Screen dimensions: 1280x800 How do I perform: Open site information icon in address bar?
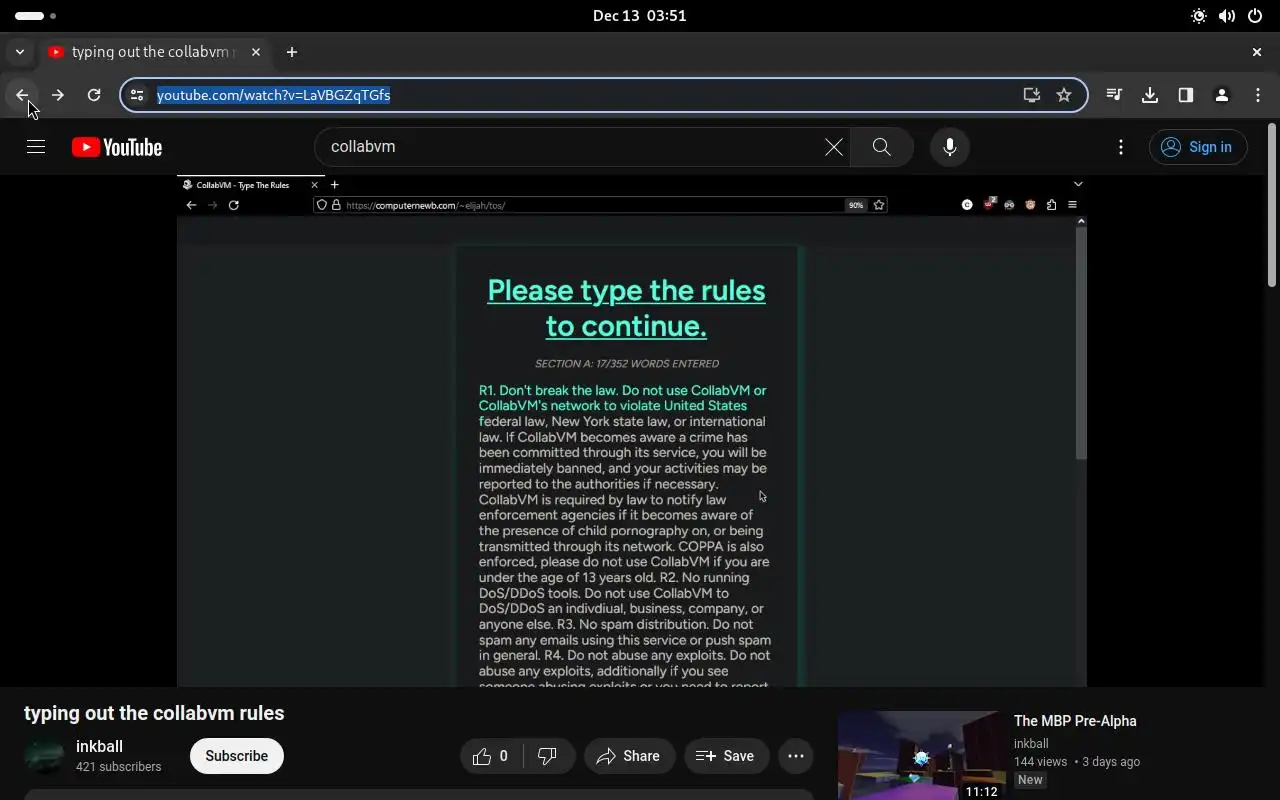click(x=138, y=95)
